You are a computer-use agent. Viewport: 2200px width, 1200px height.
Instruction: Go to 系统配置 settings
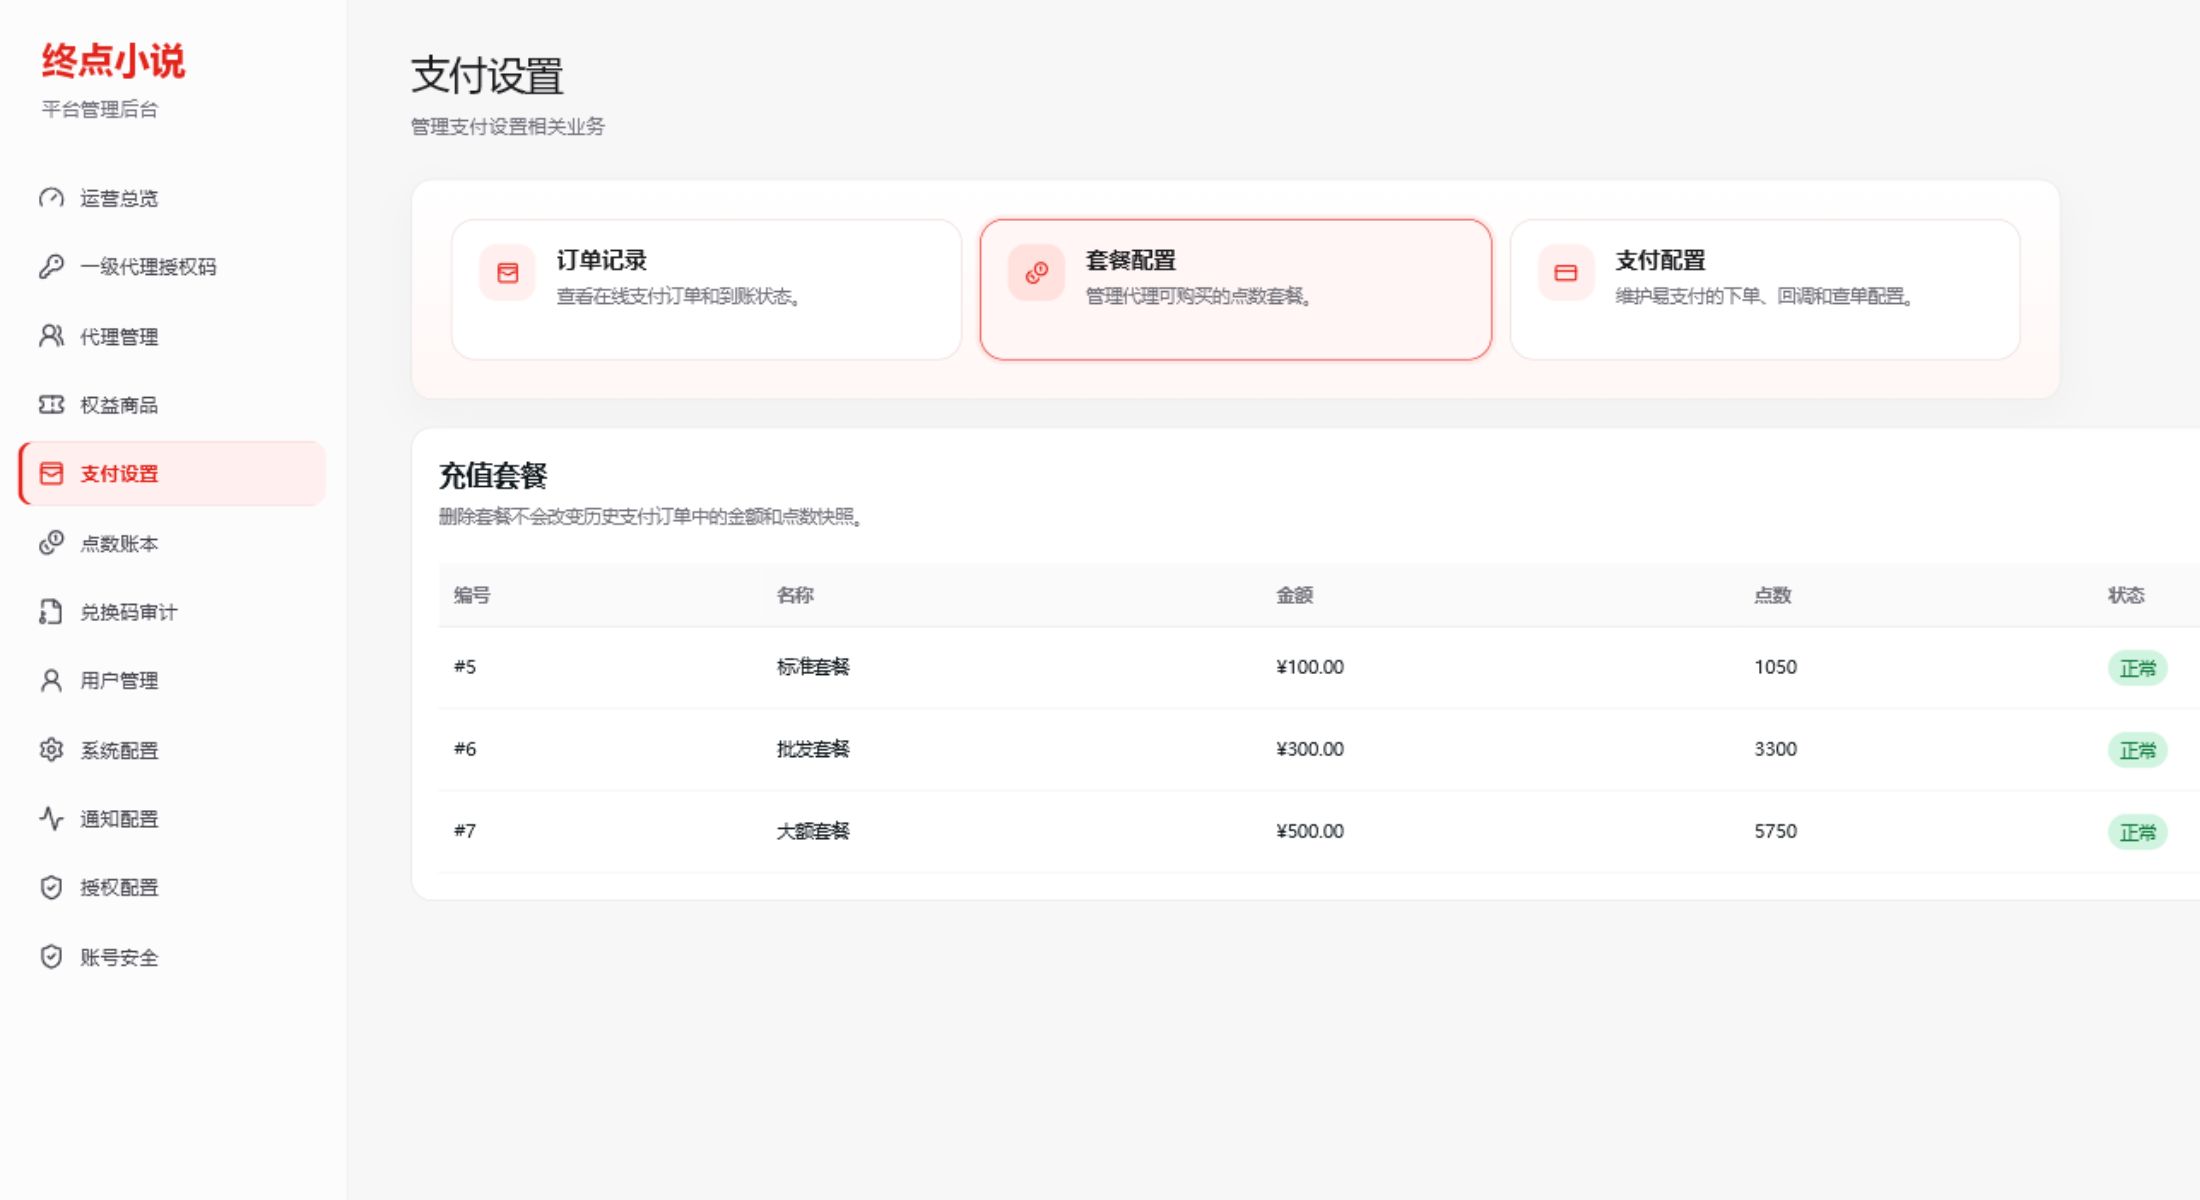coord(172,750)
